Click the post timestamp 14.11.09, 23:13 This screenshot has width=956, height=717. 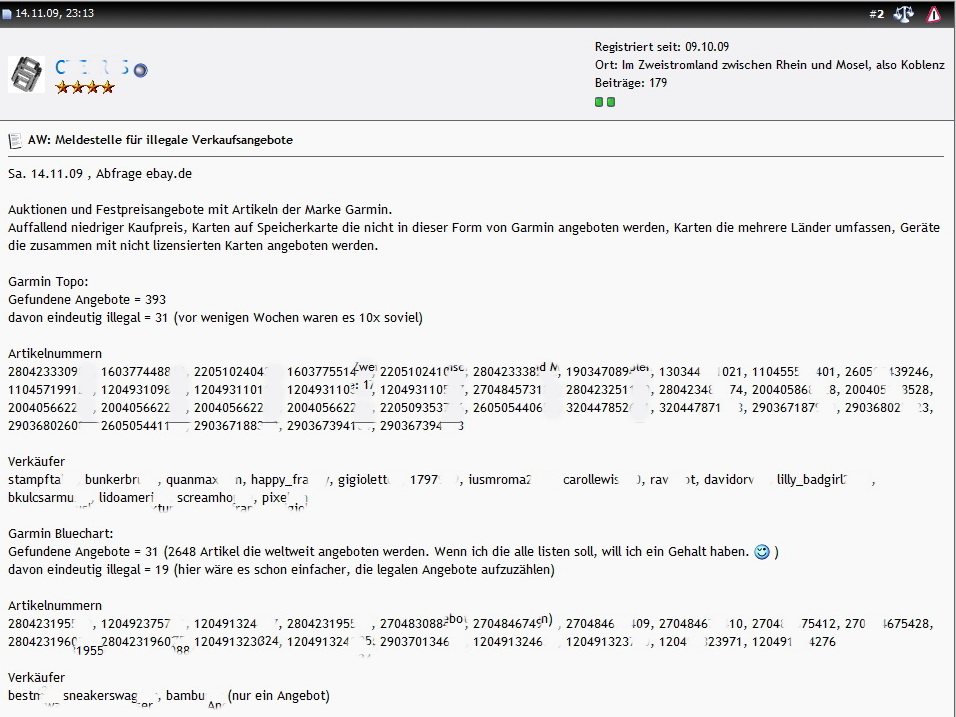(x=54, y=14)
